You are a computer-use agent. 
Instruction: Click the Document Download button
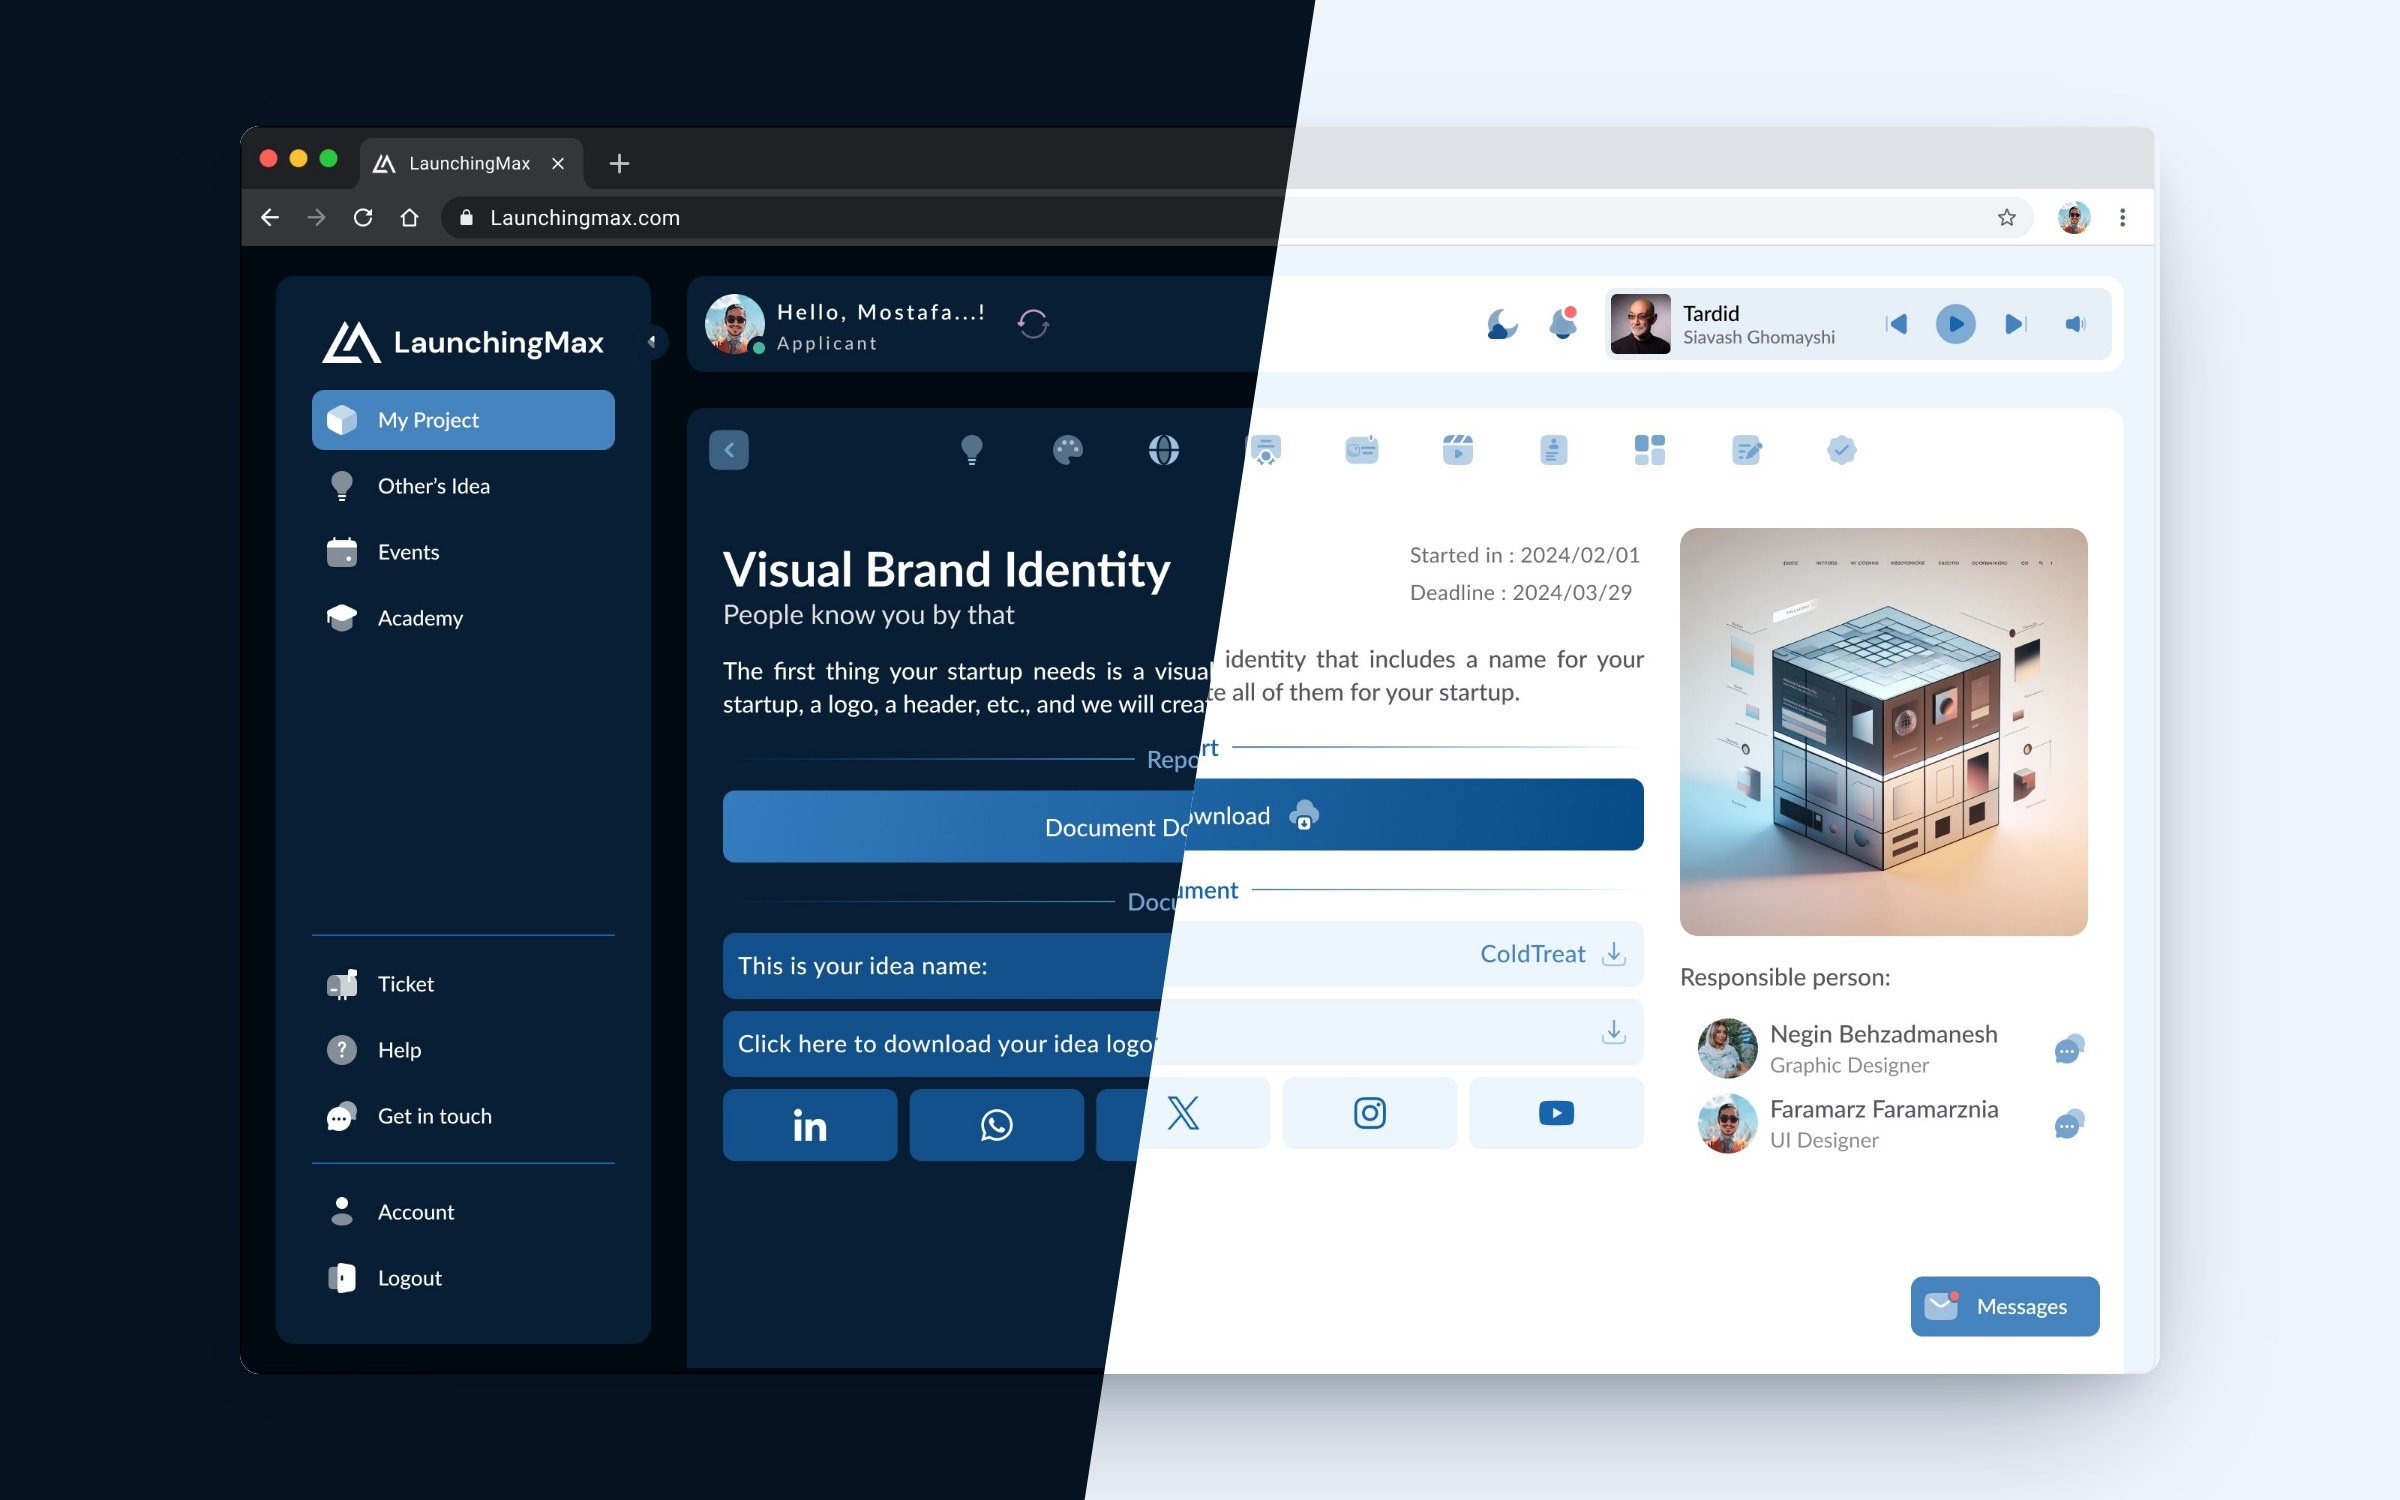(1183, 820)
